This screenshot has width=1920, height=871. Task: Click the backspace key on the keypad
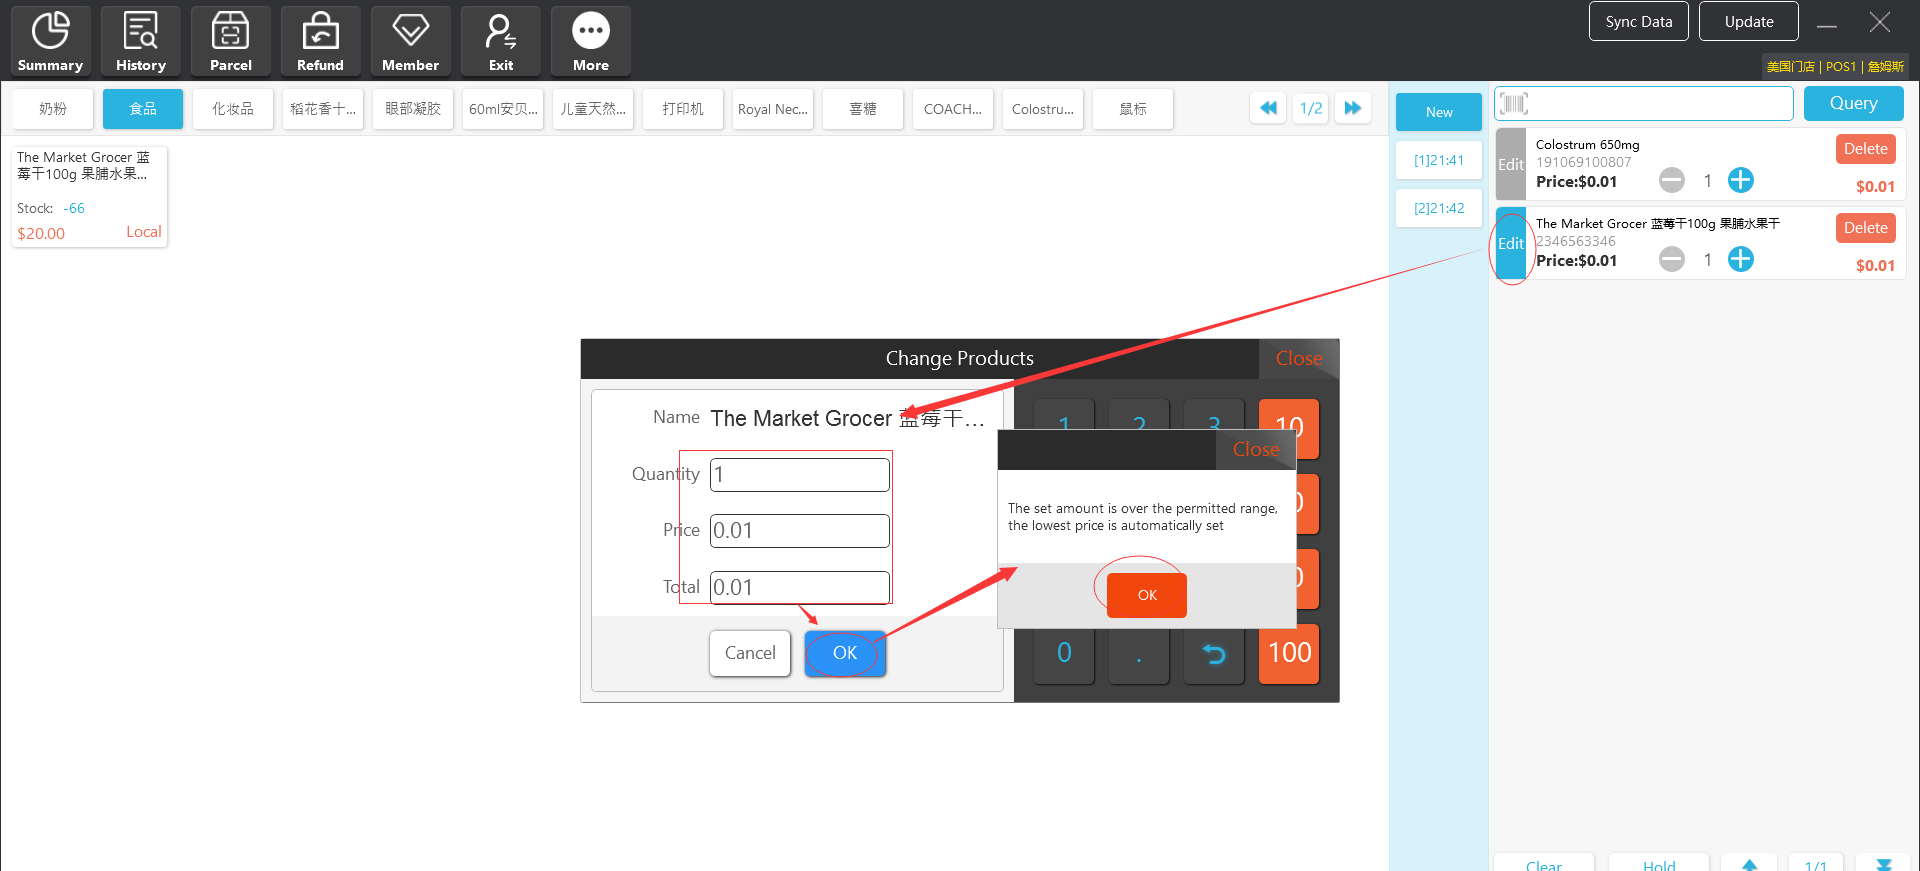pyautogui.click(x=1213, y=654)
